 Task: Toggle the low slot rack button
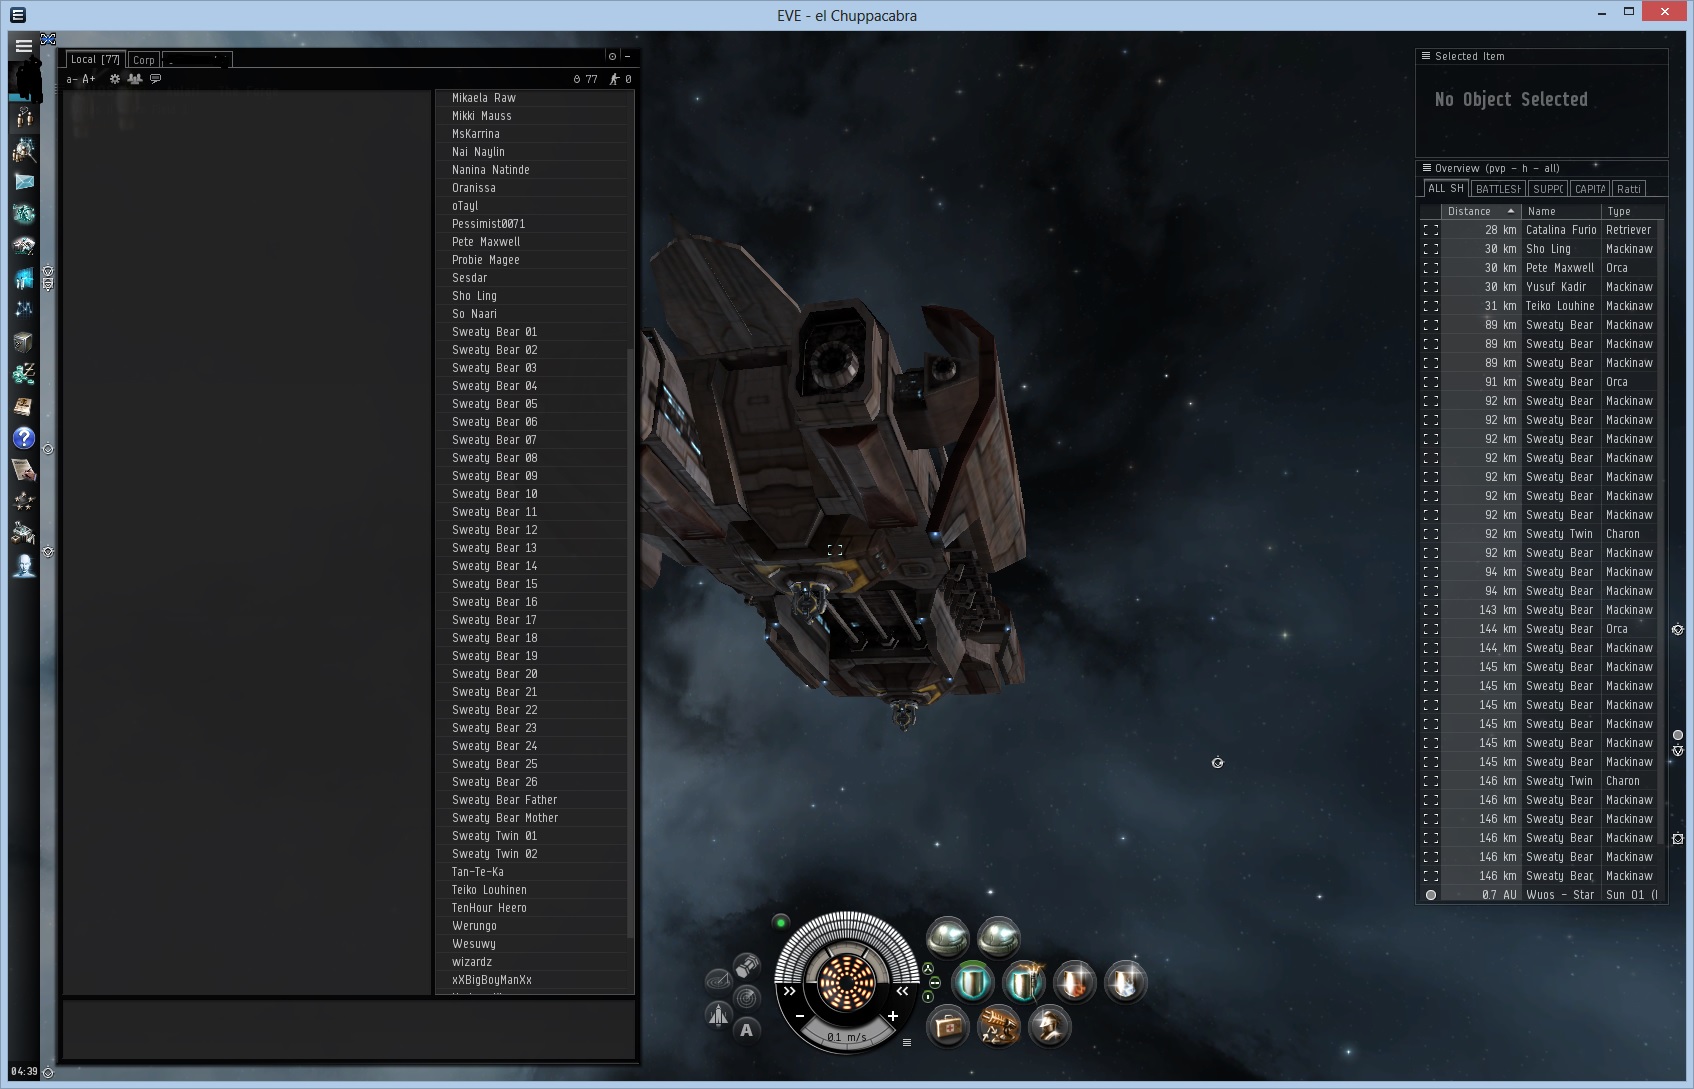click(929, 996)
